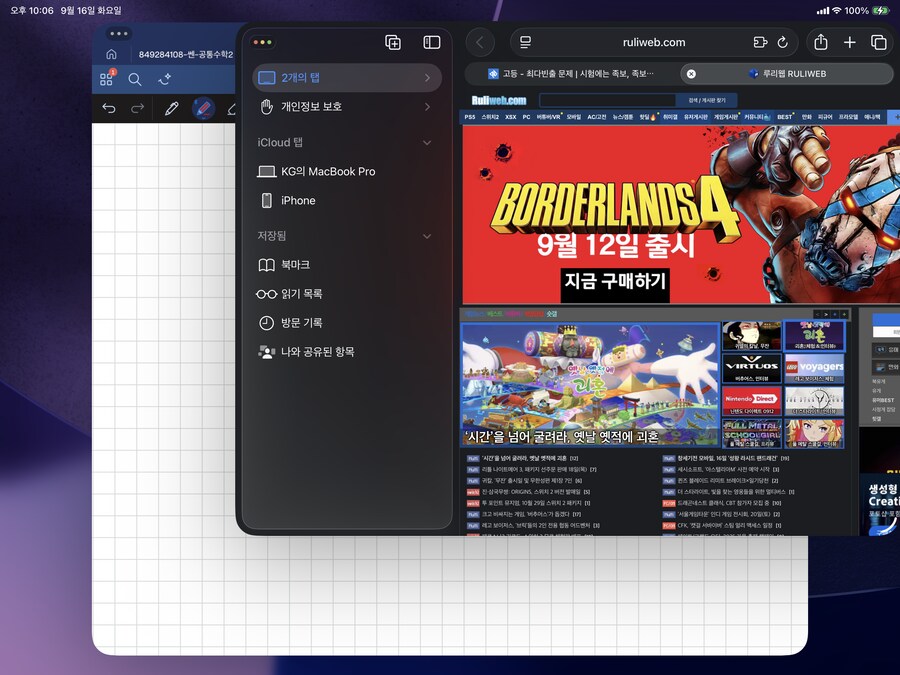Open the Nintendo Direct thumbnail
This screenshot has width=900, height=675.
[x=751, y=400]
